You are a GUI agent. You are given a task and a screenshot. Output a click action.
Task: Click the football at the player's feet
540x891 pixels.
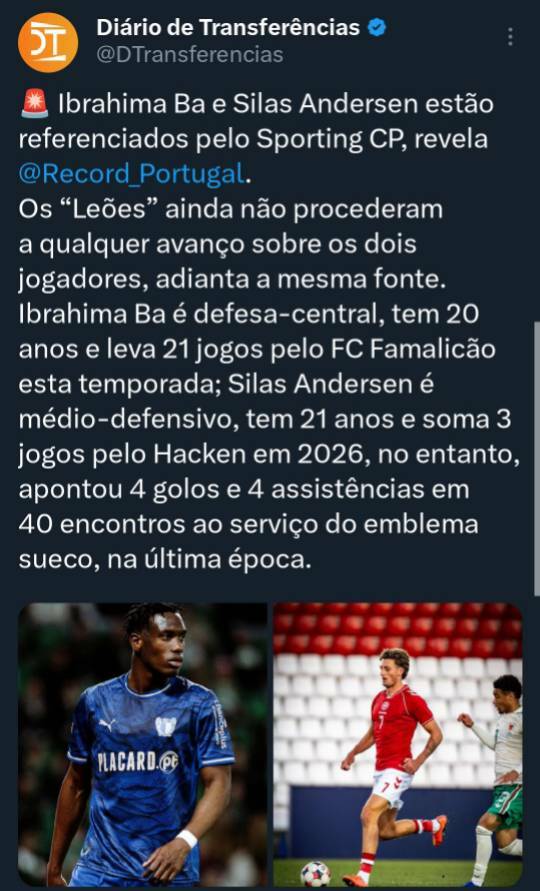point(315,873)
